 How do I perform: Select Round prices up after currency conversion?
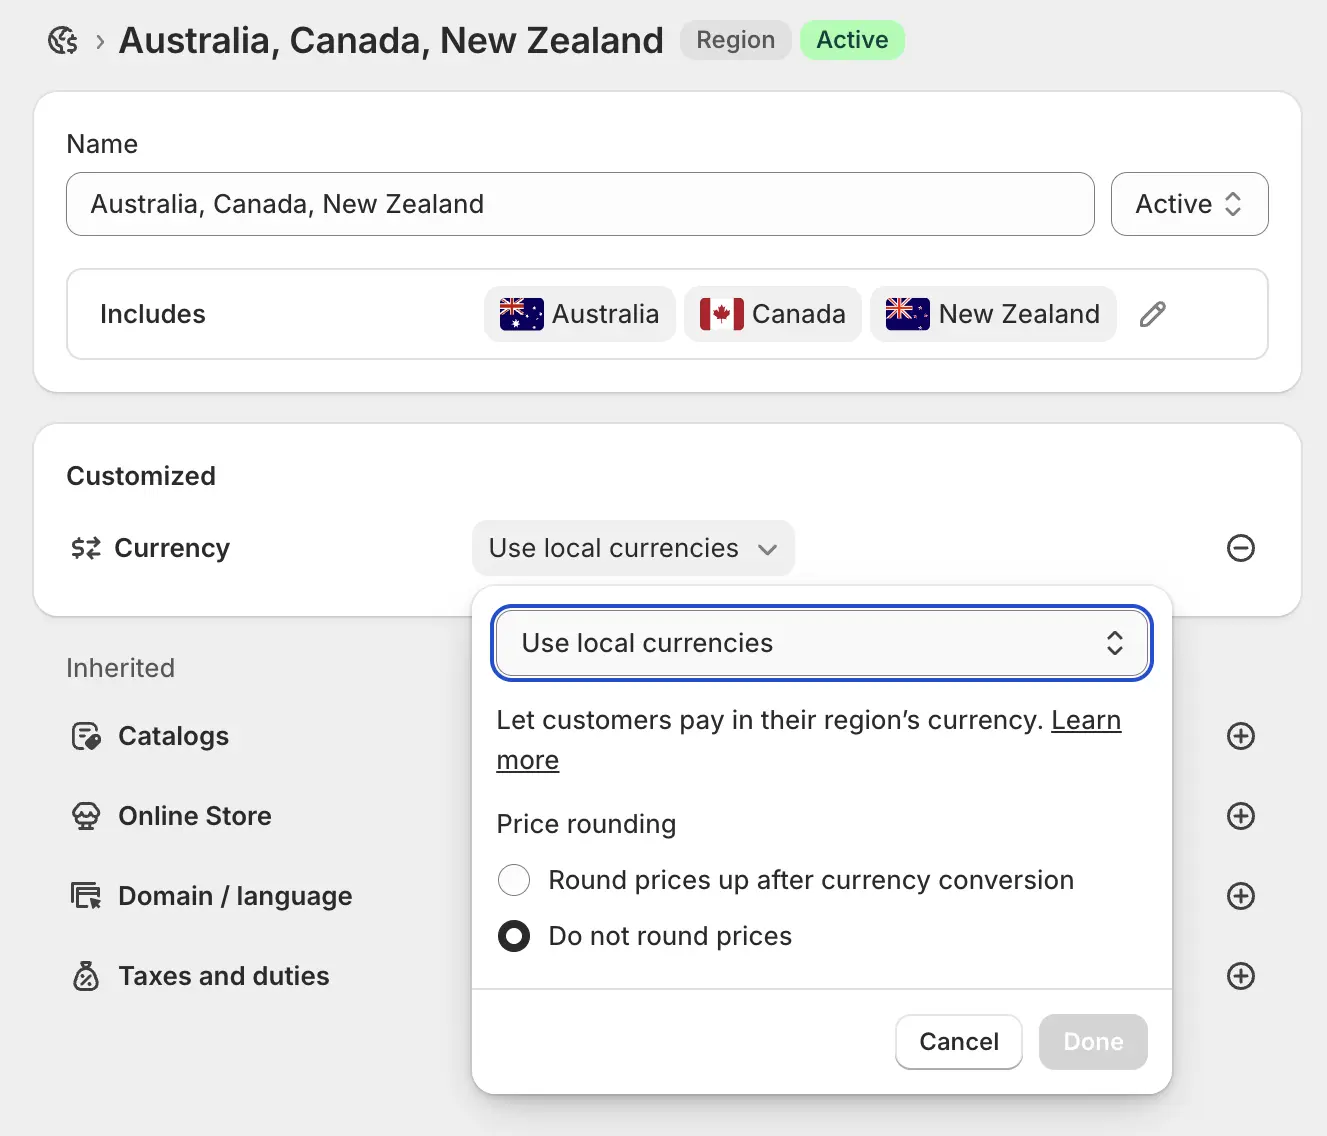(x=513, y=880)
